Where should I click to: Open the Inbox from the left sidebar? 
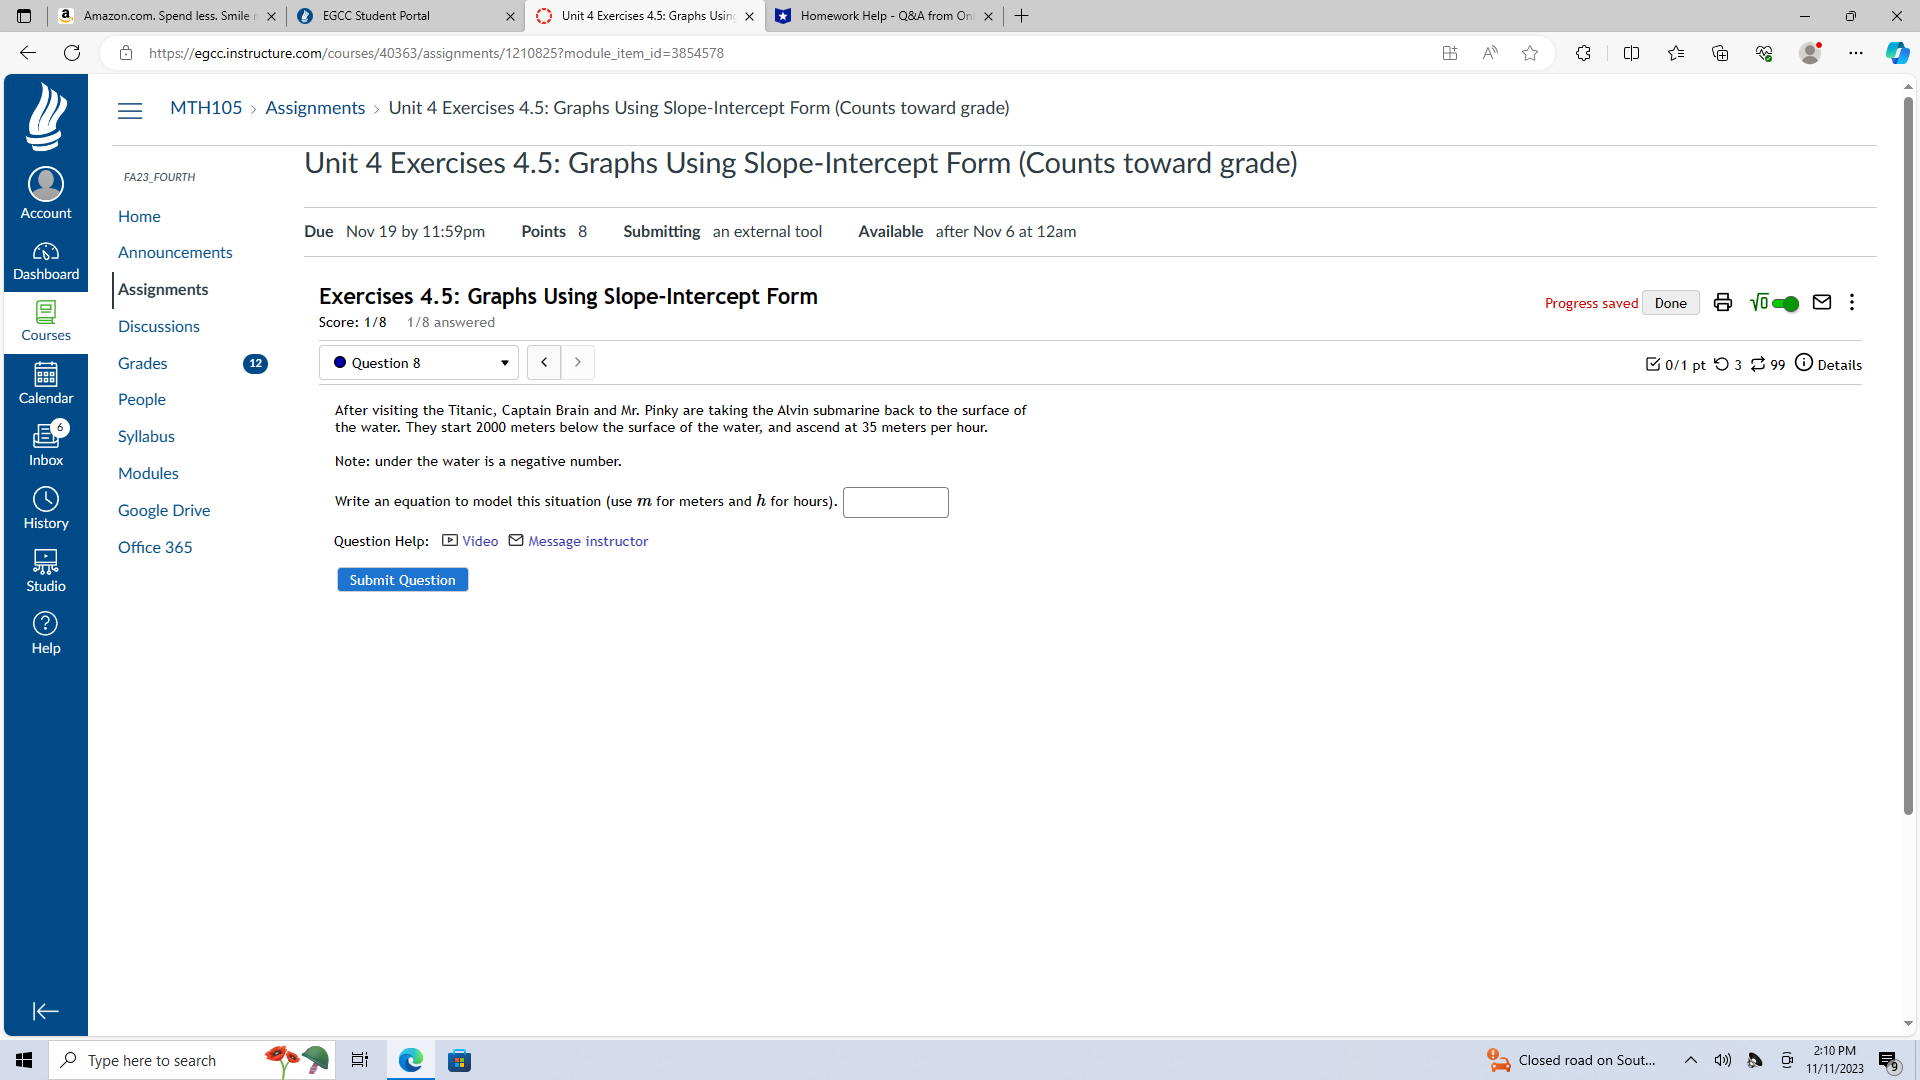(45, 443)
